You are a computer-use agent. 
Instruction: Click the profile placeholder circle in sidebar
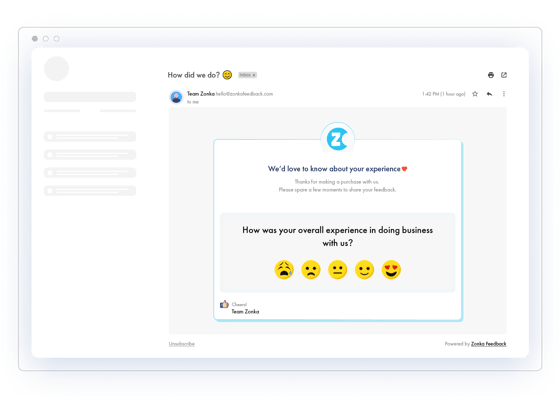click(x=56, y=69)
